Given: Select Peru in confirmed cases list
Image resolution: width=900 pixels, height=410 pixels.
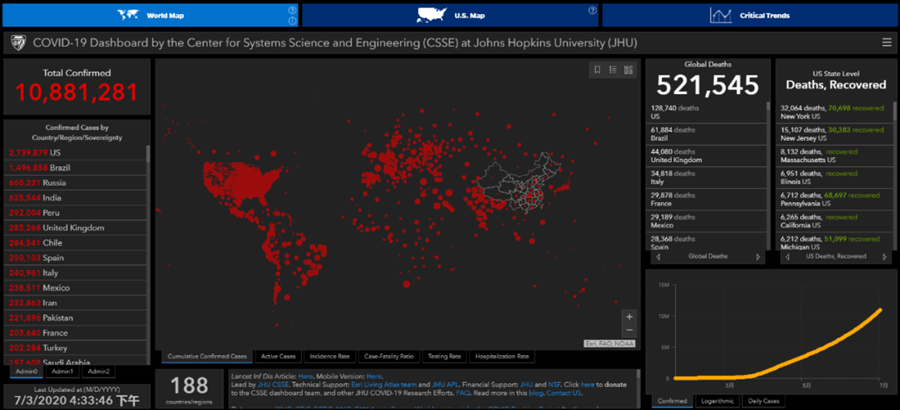Looking at the screenshot, I should click(77, 212).
